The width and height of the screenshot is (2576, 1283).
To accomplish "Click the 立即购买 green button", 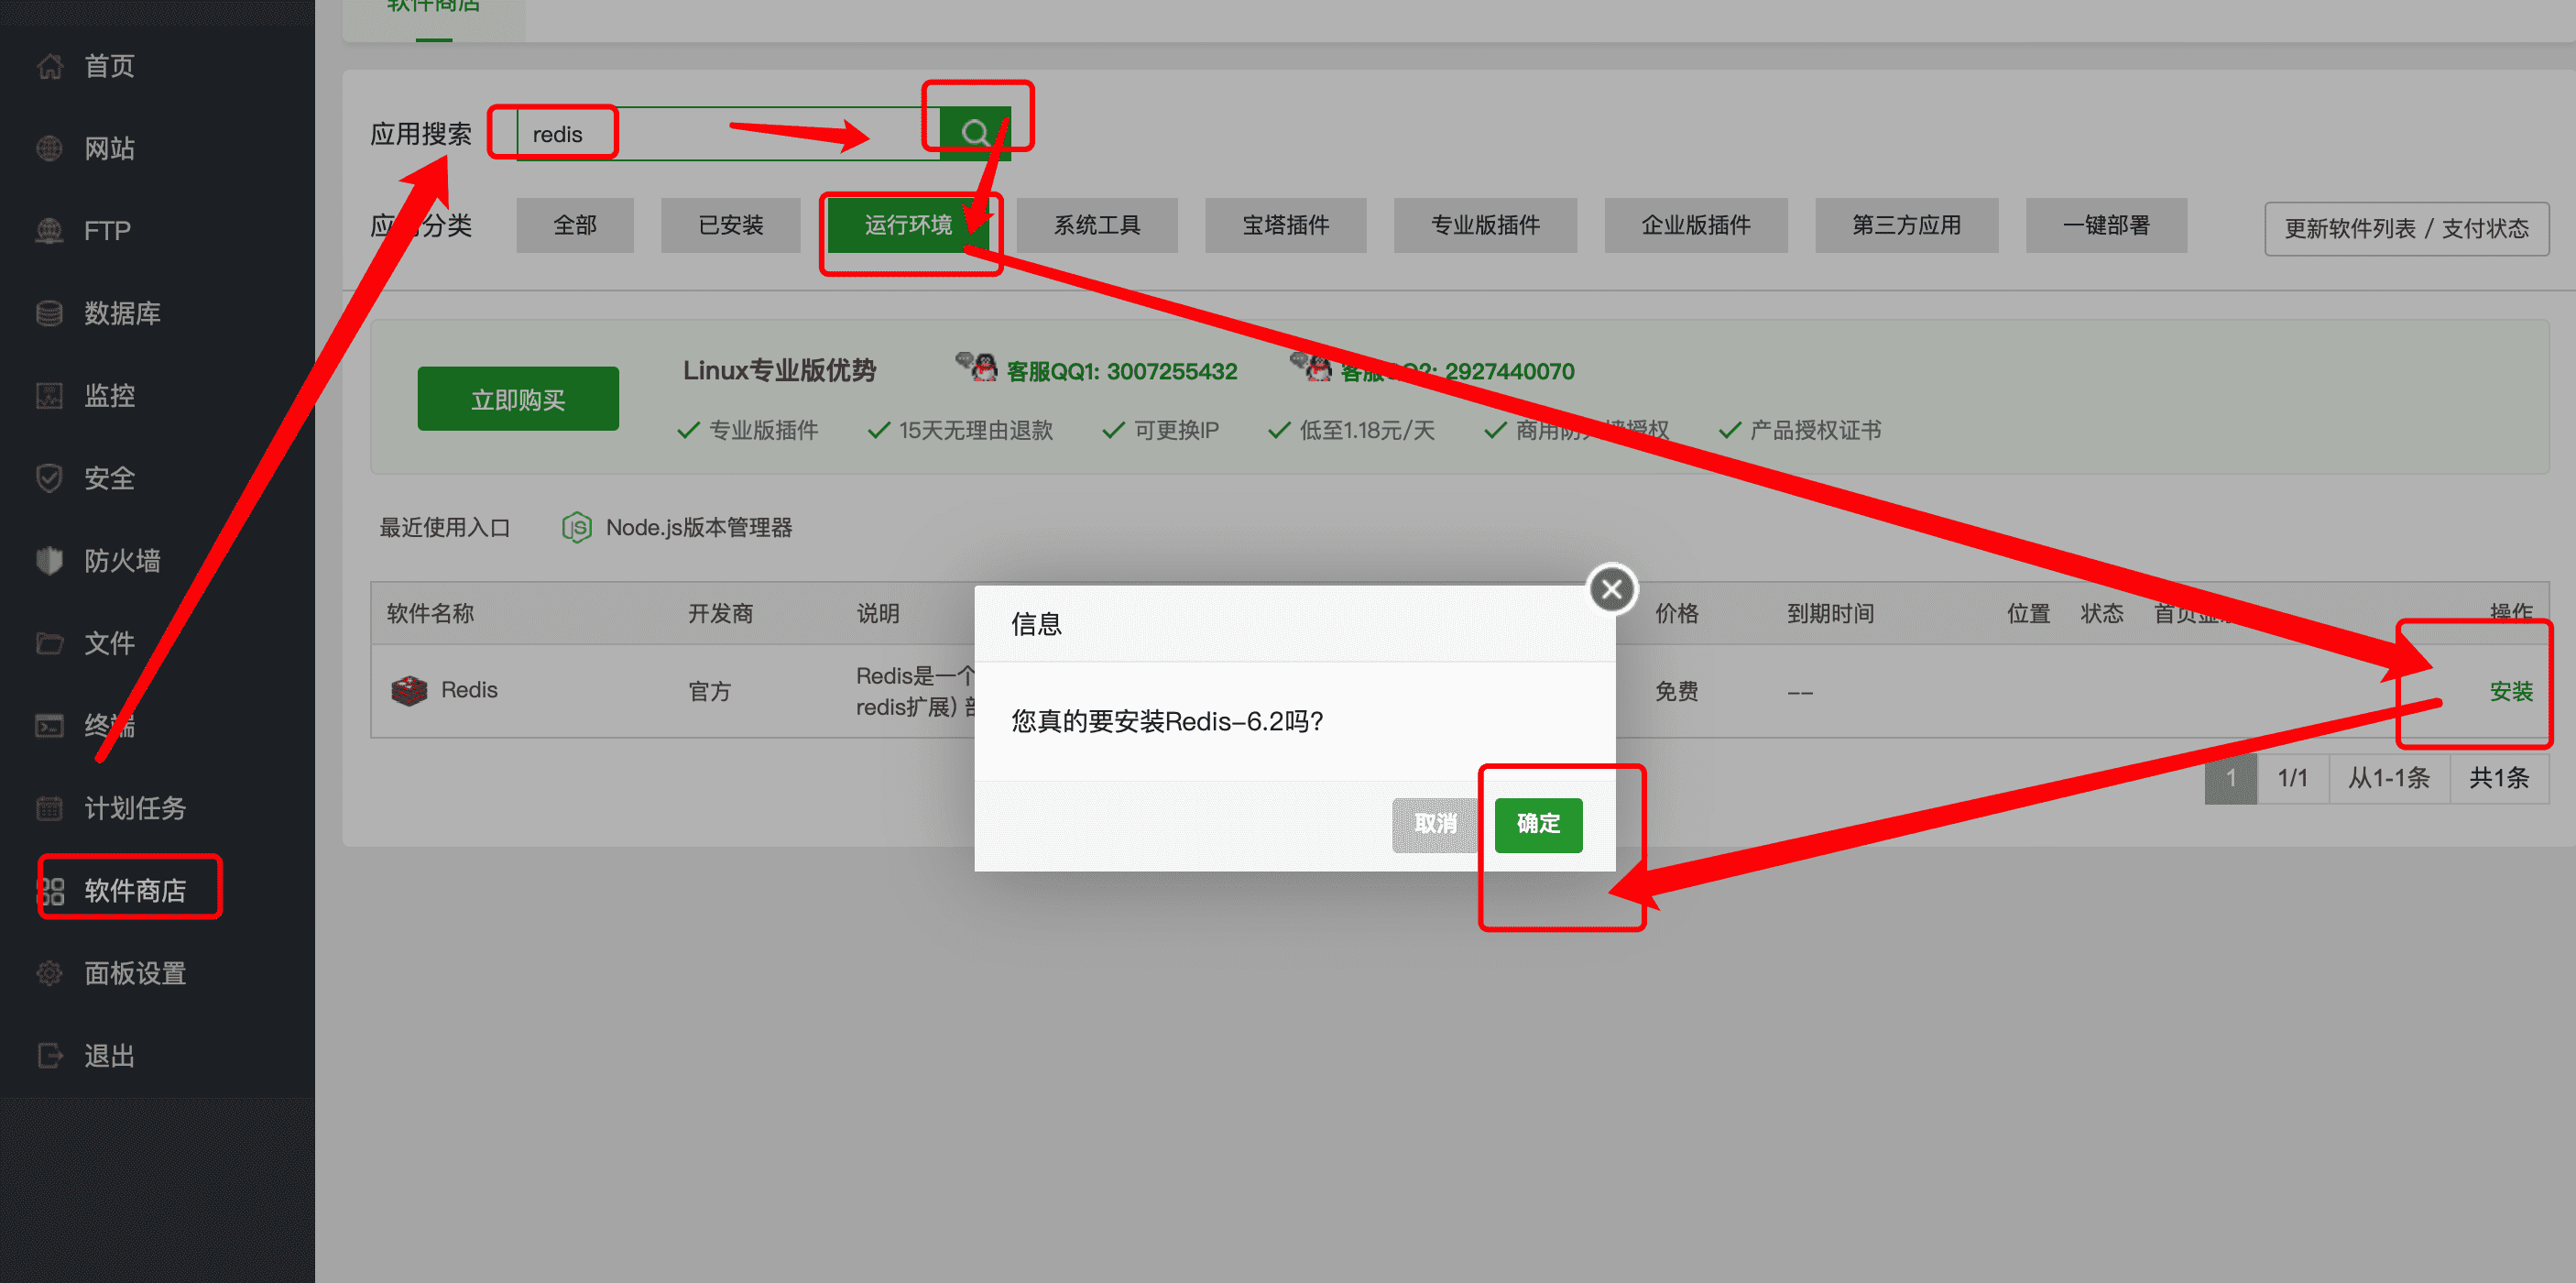I will pos(518,399).
